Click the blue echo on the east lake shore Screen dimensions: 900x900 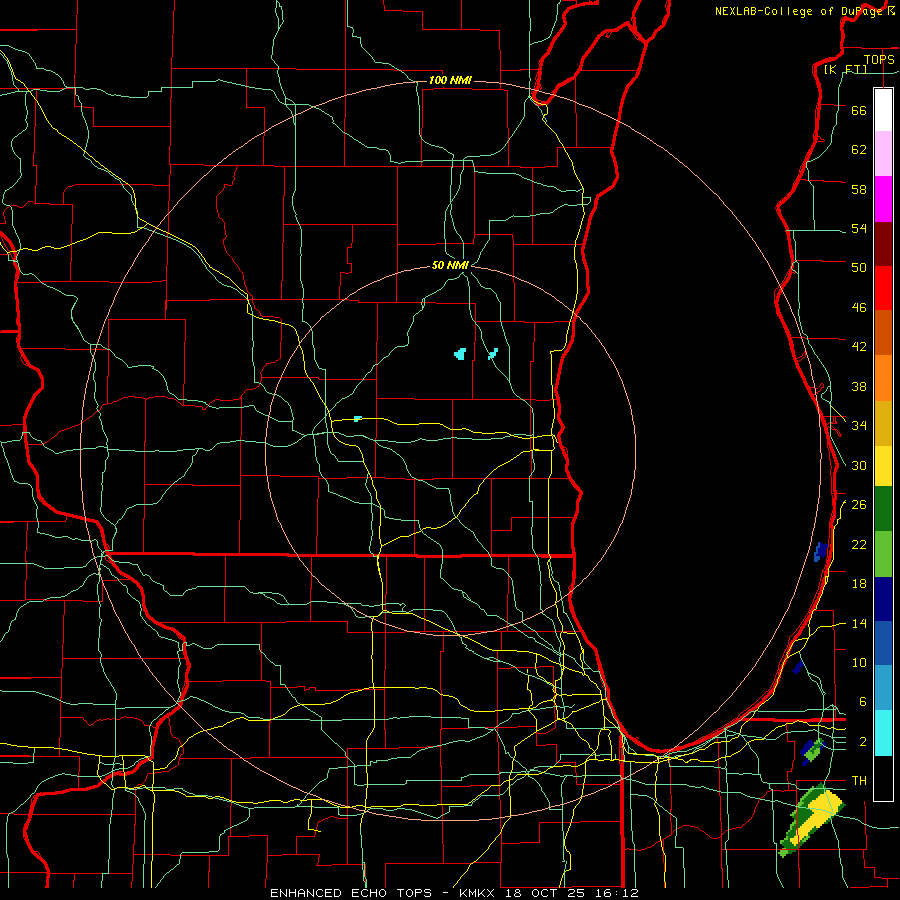click(x=820, y=552)
